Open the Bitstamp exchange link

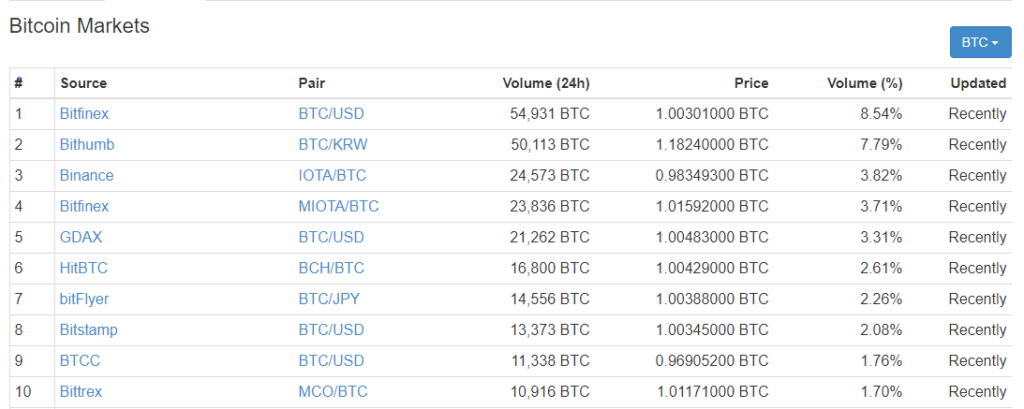pos(89,330)
